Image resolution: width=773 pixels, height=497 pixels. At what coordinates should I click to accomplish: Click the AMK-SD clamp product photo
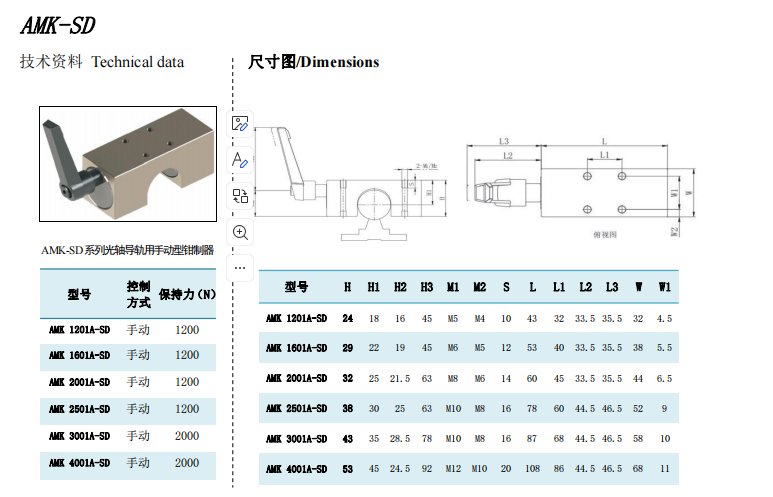coord(128,164)
